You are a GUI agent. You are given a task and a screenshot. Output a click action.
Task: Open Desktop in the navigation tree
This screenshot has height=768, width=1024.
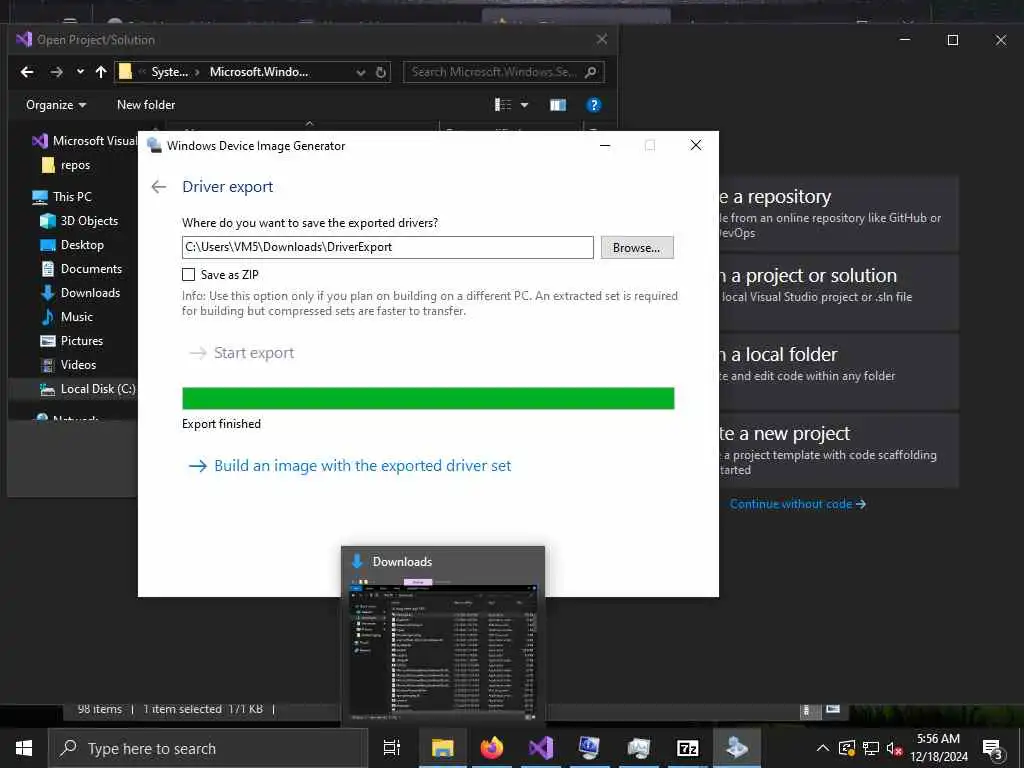[x=72, y=245]
